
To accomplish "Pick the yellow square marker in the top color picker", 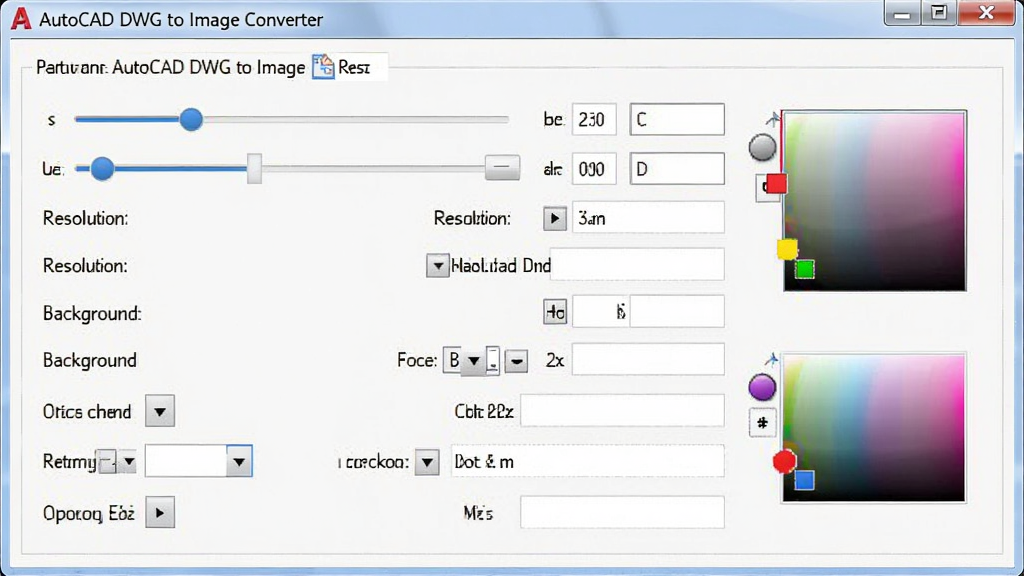I will click(787, 249).
